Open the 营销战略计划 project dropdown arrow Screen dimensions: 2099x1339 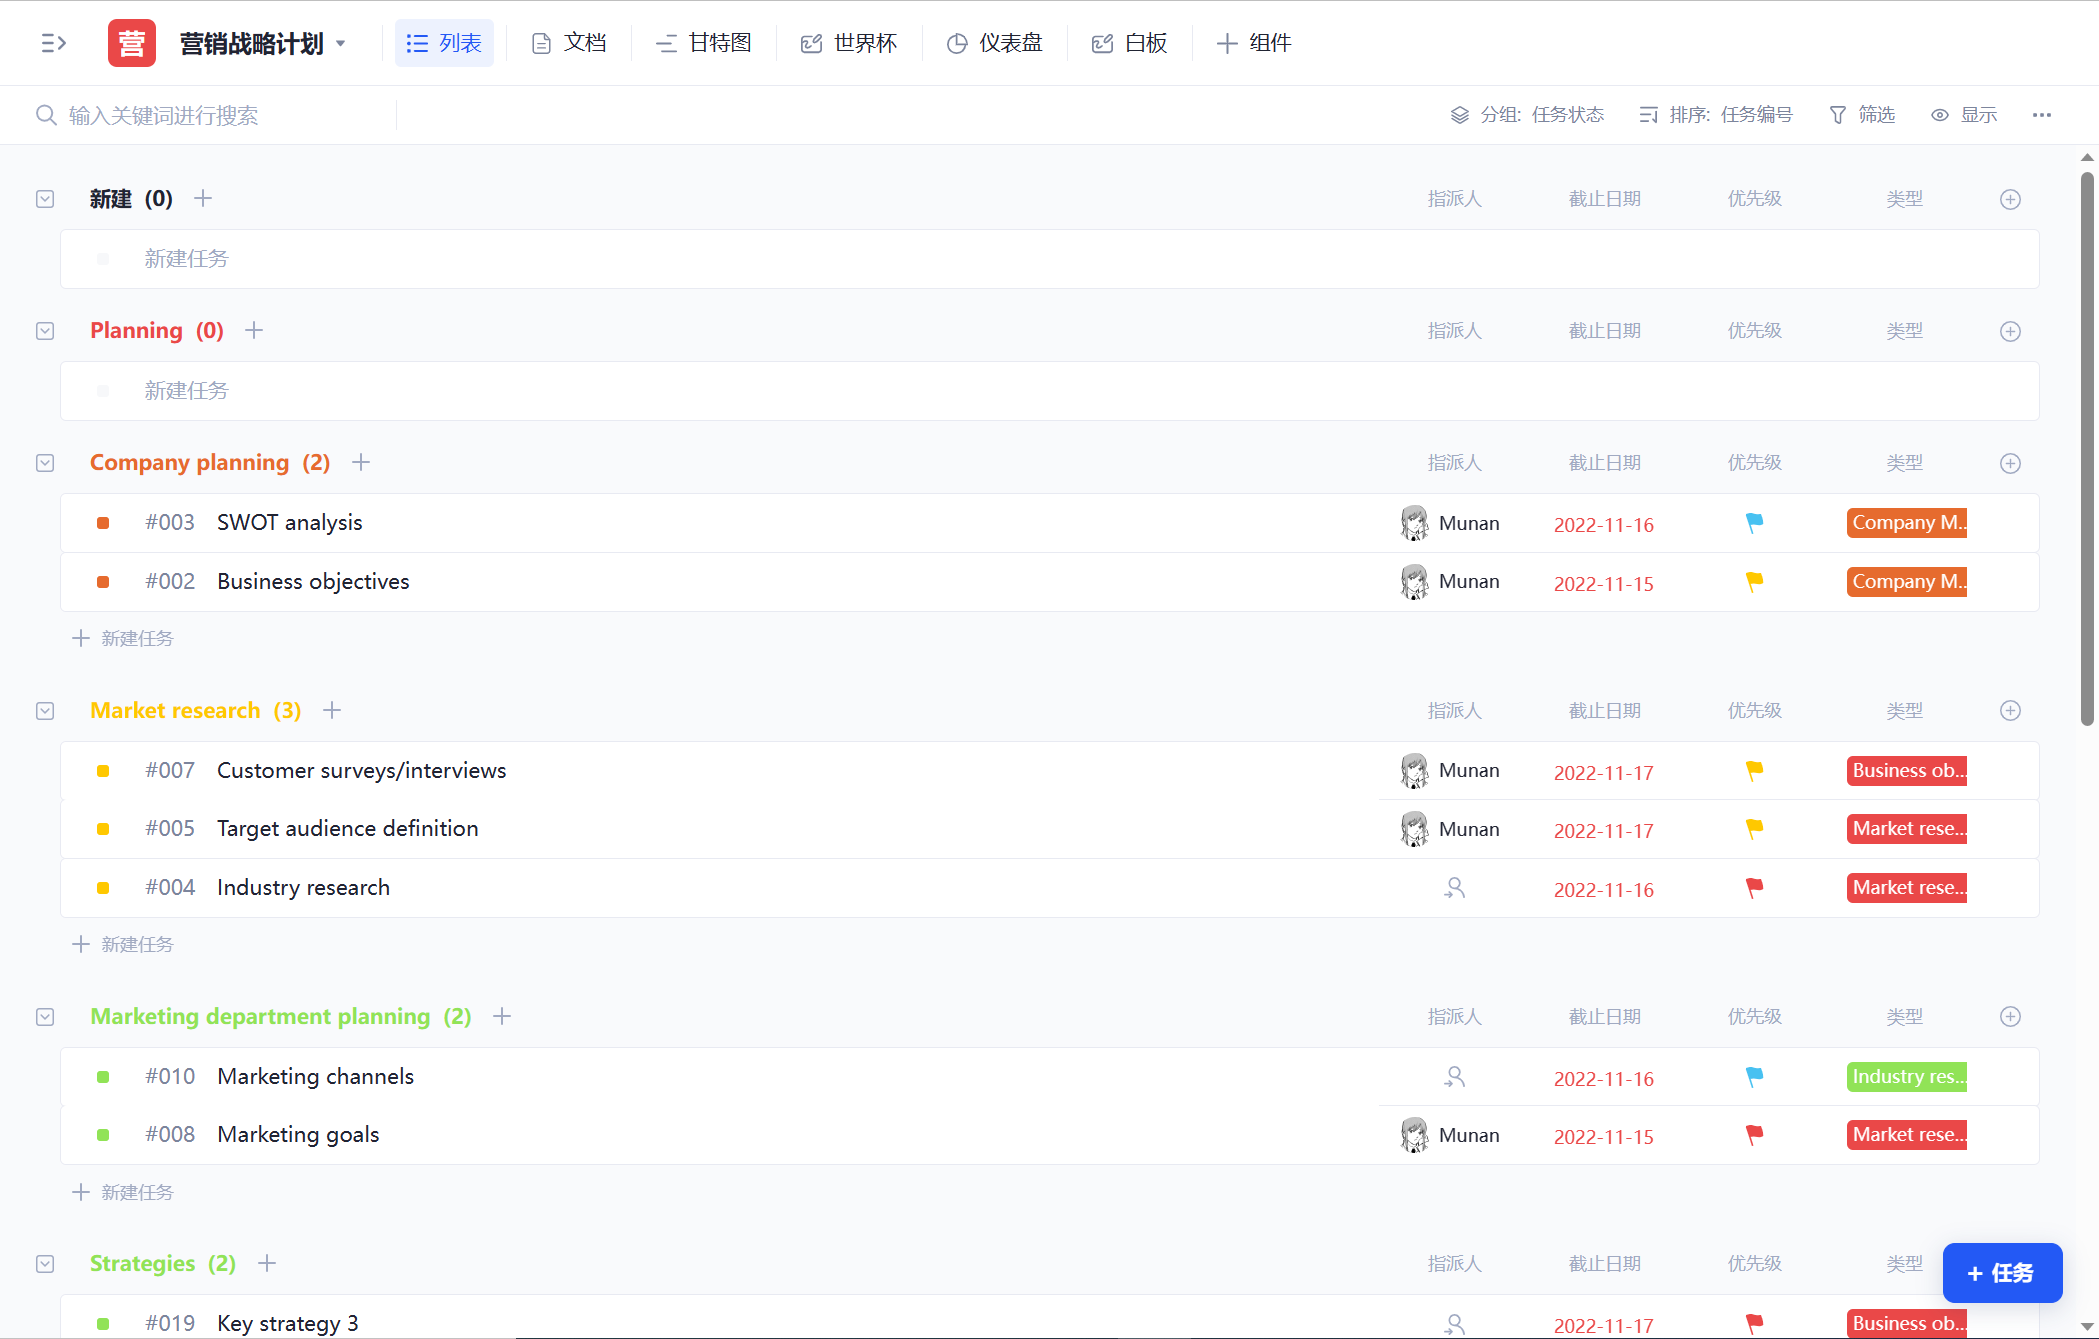[341, 43]
